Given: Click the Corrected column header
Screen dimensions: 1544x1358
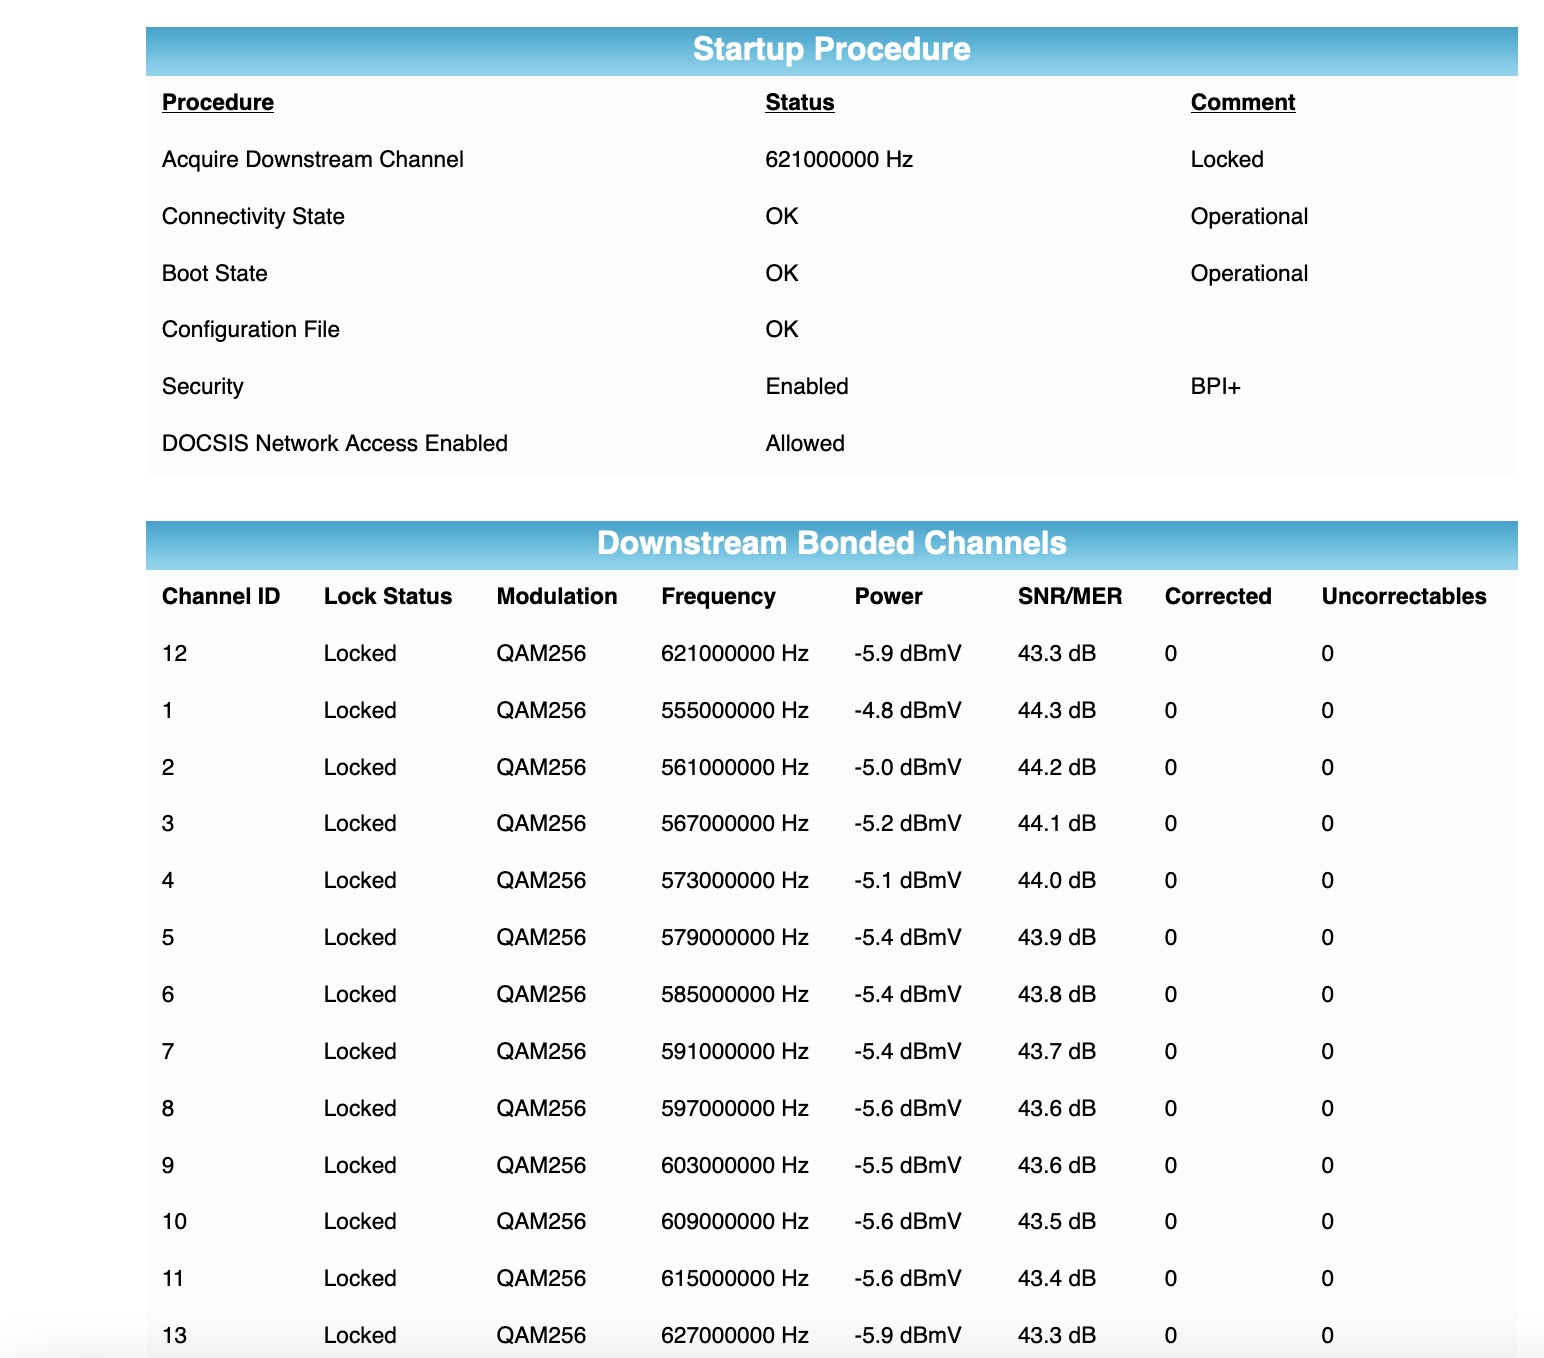Looking at the screenshot, I should 1218,595.
